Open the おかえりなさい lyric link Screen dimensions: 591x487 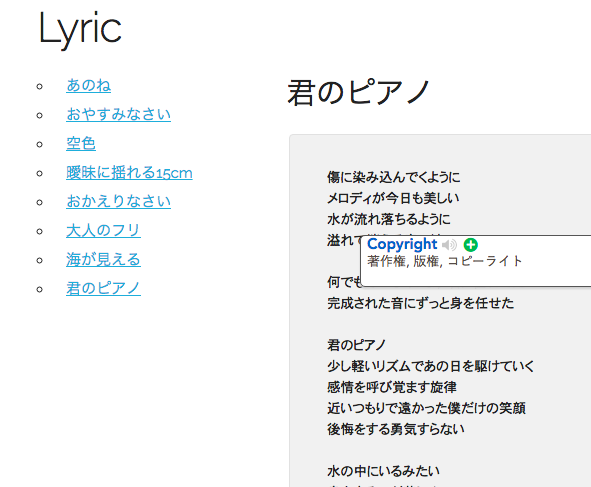coord(118,201)
